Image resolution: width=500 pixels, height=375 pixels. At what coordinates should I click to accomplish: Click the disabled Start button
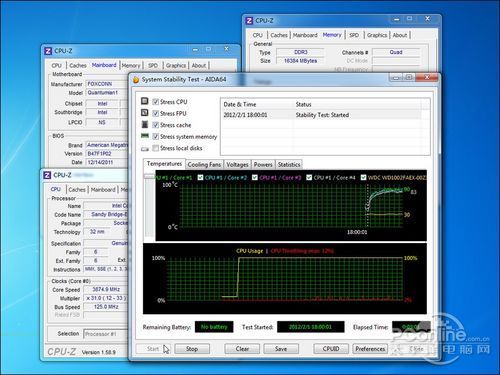153,349
